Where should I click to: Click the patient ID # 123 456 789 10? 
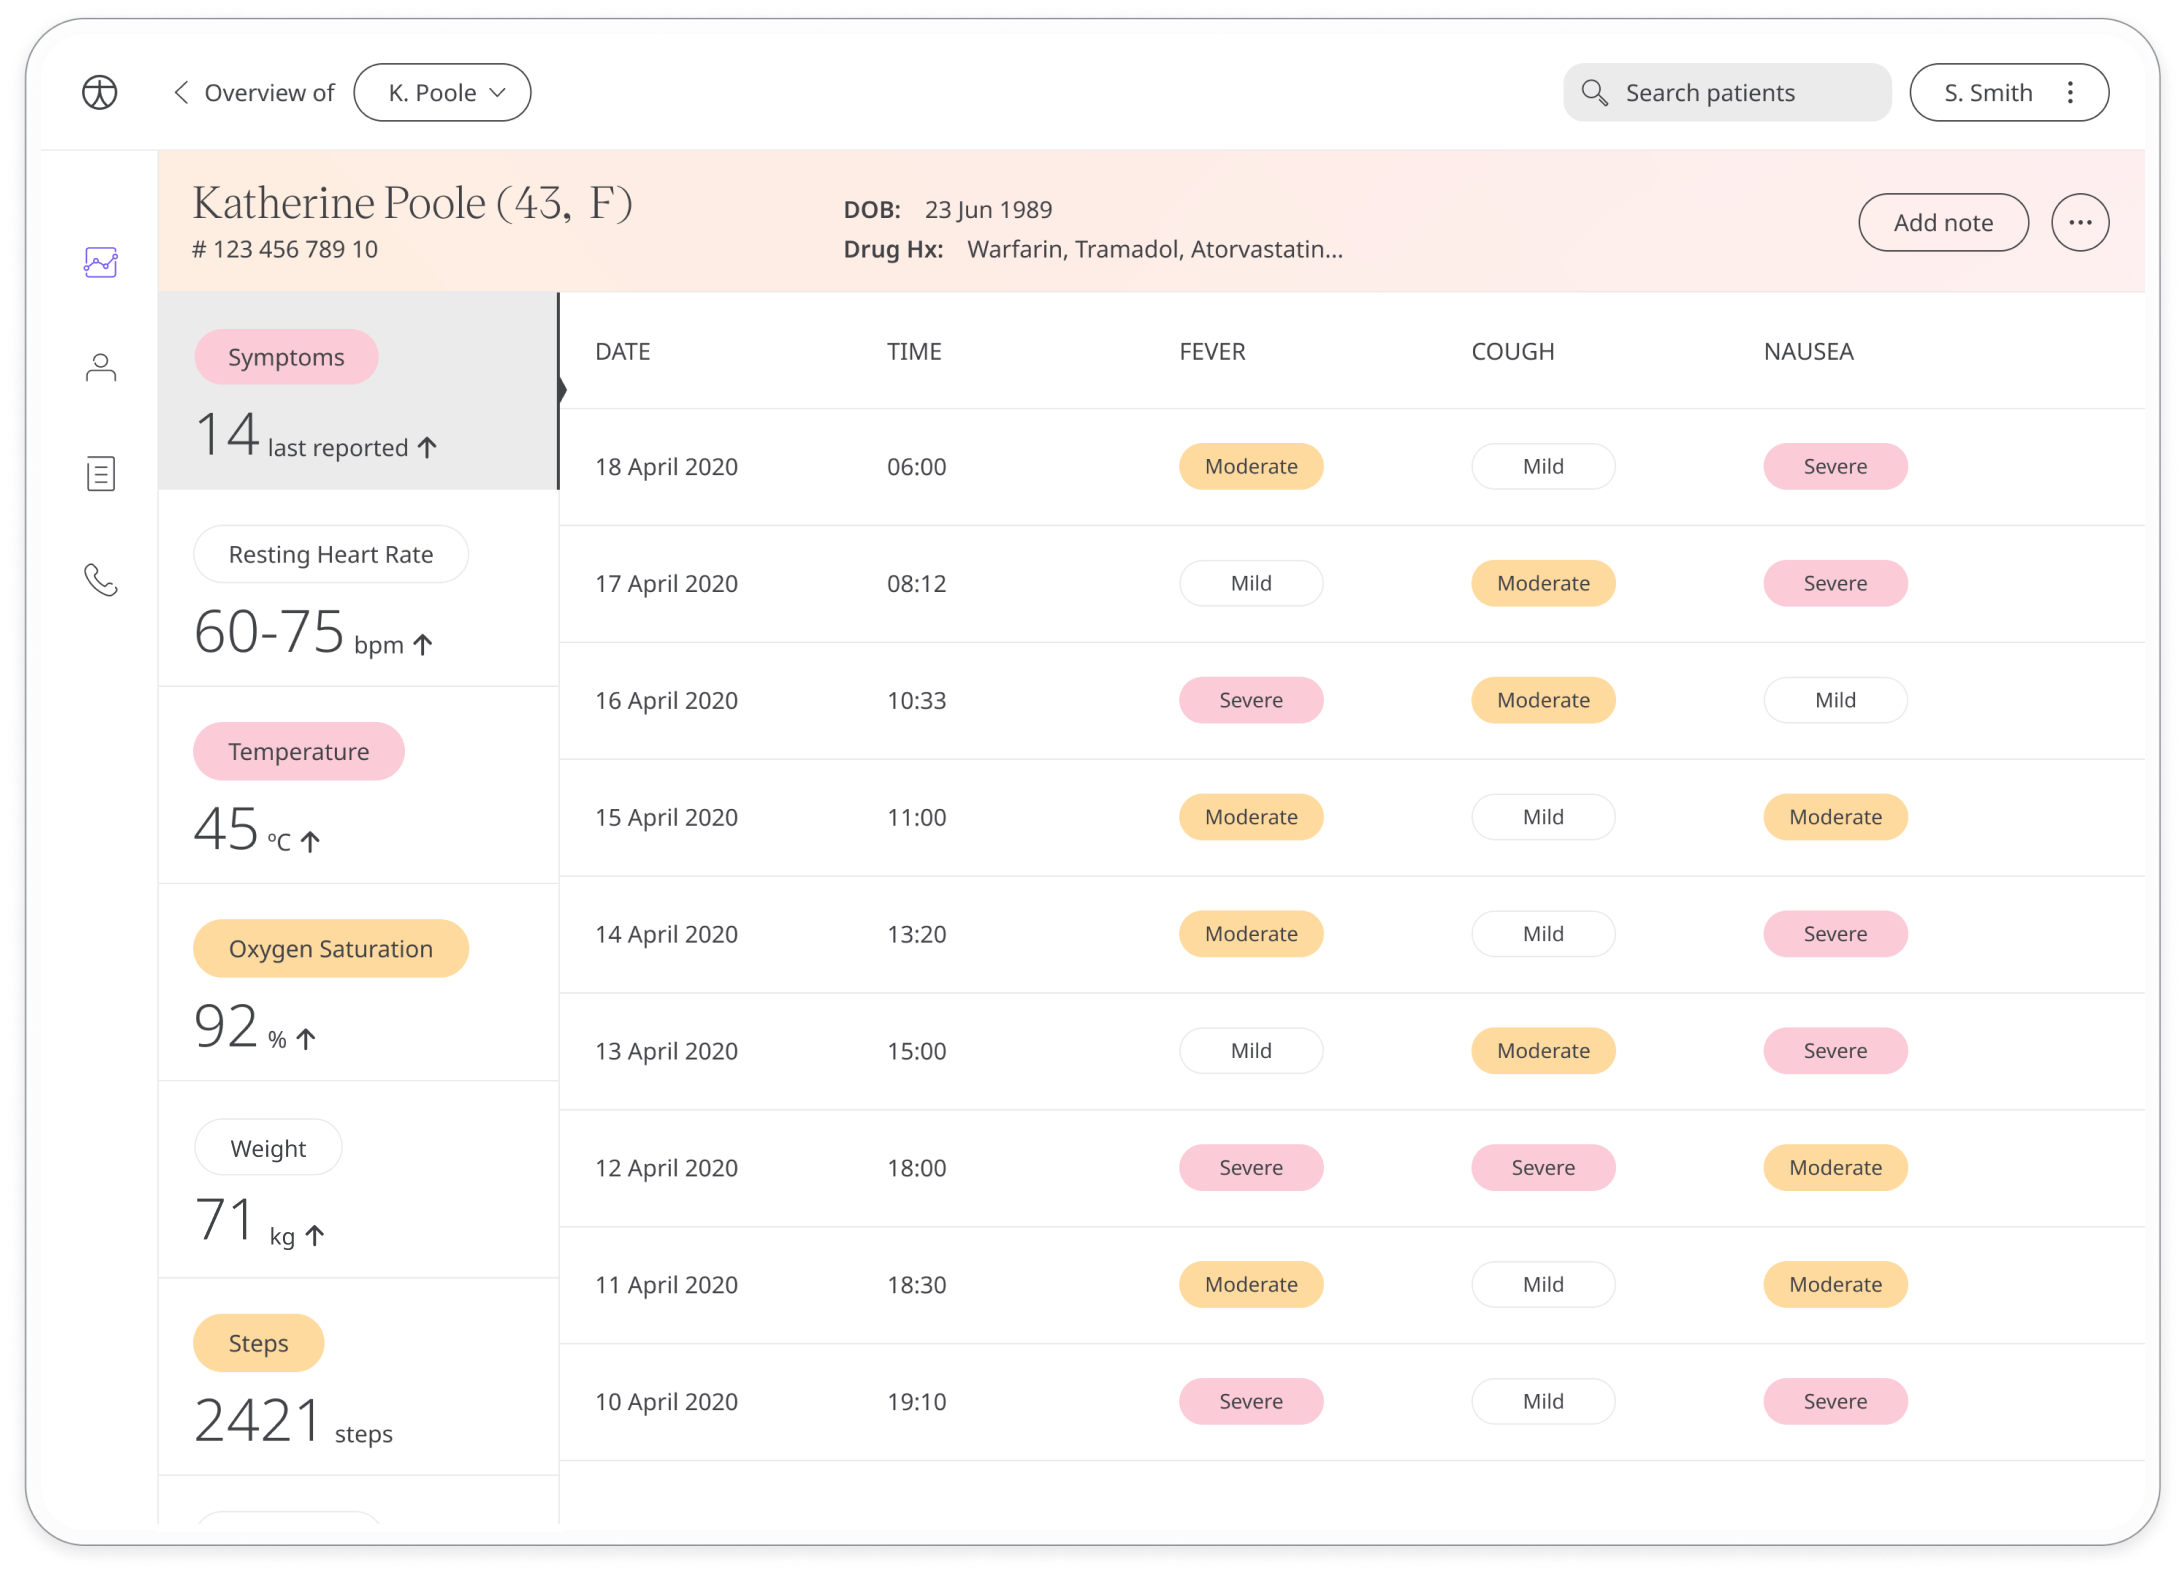pos(285,249)
